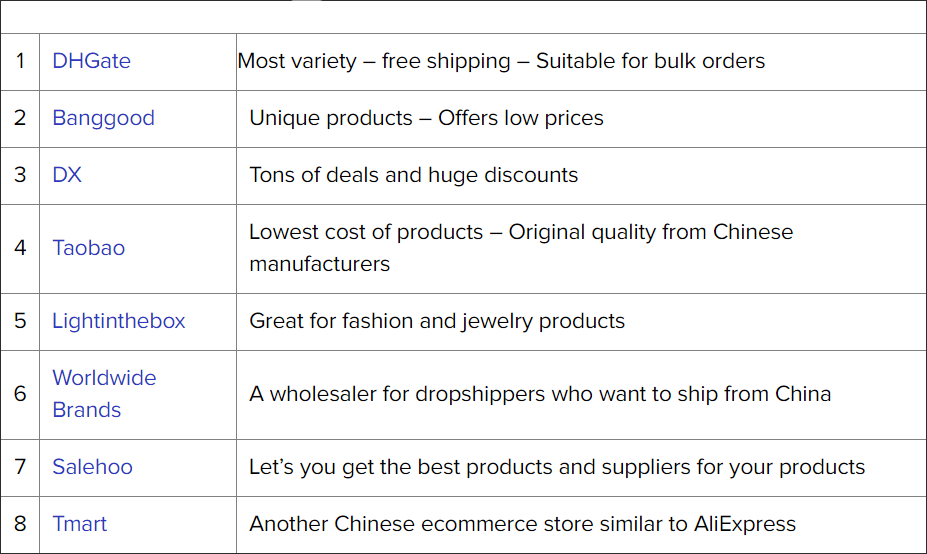Image resolution: width=927 pixels, height=554 pixels.
Task: Follow the DX store link
Action: click(67, 175)
